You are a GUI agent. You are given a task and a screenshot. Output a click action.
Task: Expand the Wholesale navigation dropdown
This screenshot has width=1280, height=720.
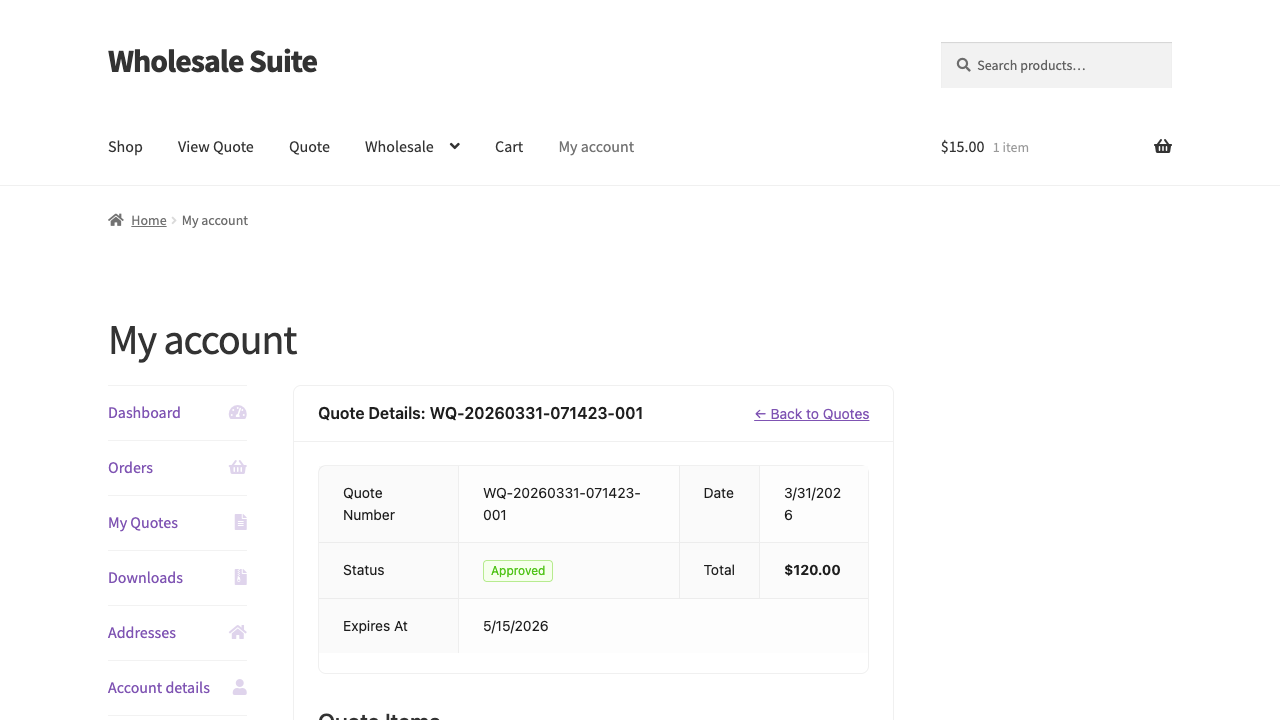400,147
